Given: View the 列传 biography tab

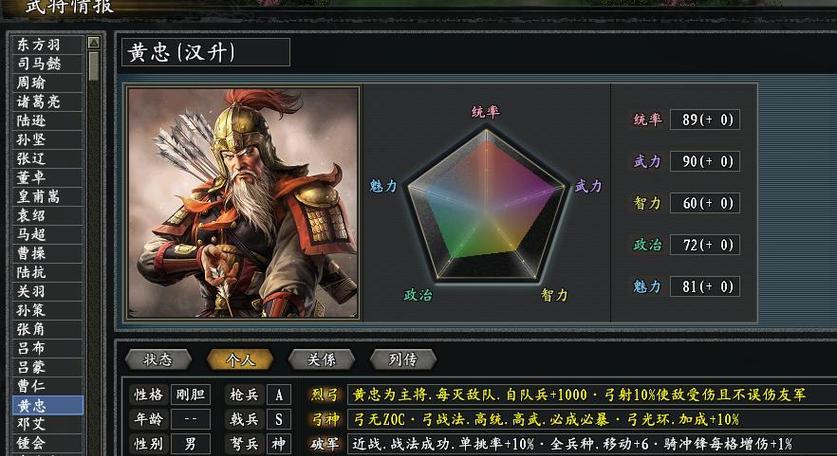Looking at the screenshot, I should point(403,359).
